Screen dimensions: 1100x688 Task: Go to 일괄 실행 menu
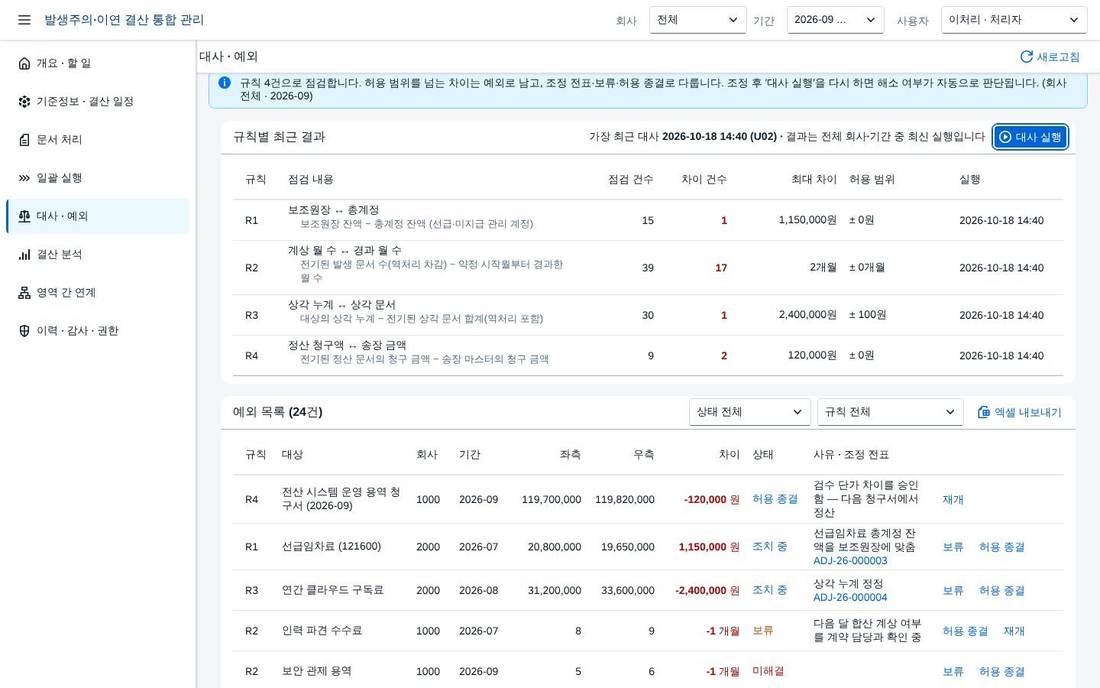tap(98, 178)
